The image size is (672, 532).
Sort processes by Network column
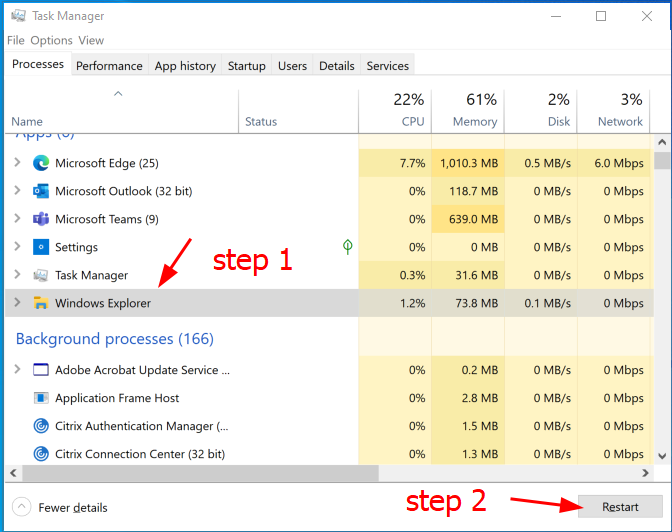tap(613, 111)
